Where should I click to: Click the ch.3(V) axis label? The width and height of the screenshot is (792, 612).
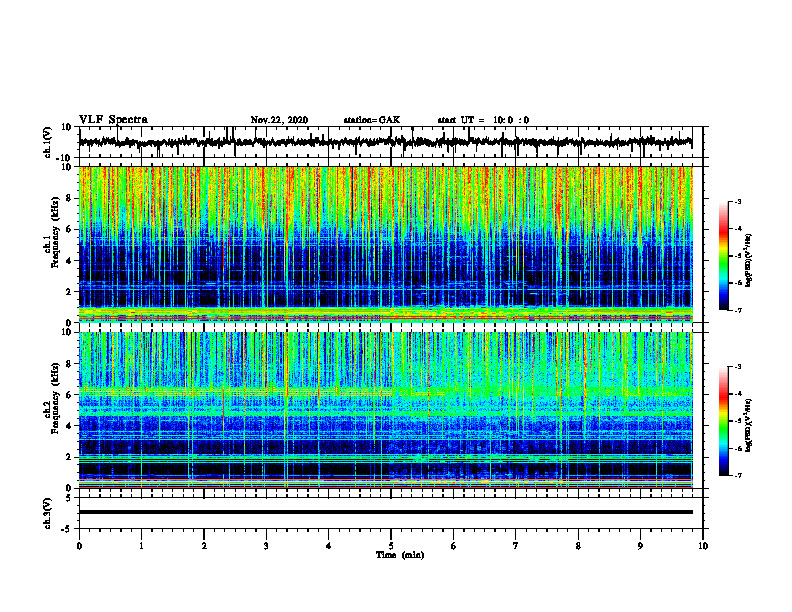coord(48,513)
